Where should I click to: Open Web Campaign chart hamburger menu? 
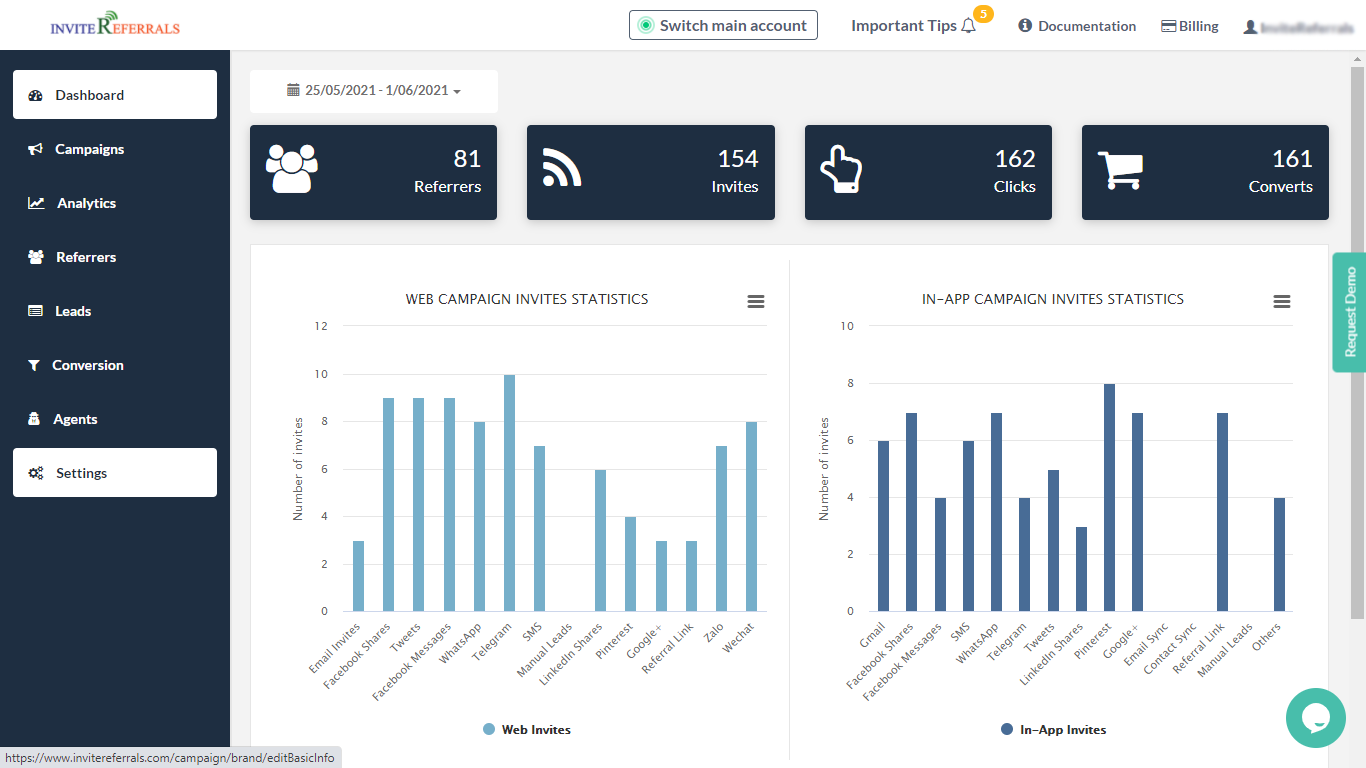click(x=756, y=301)
